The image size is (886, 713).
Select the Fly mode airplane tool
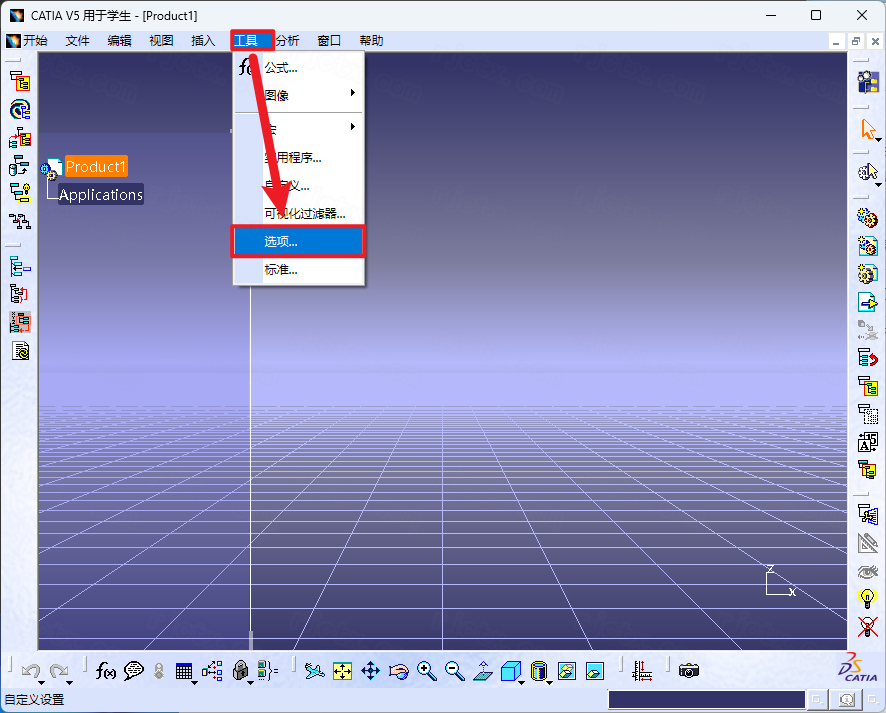tap(315, 671)
